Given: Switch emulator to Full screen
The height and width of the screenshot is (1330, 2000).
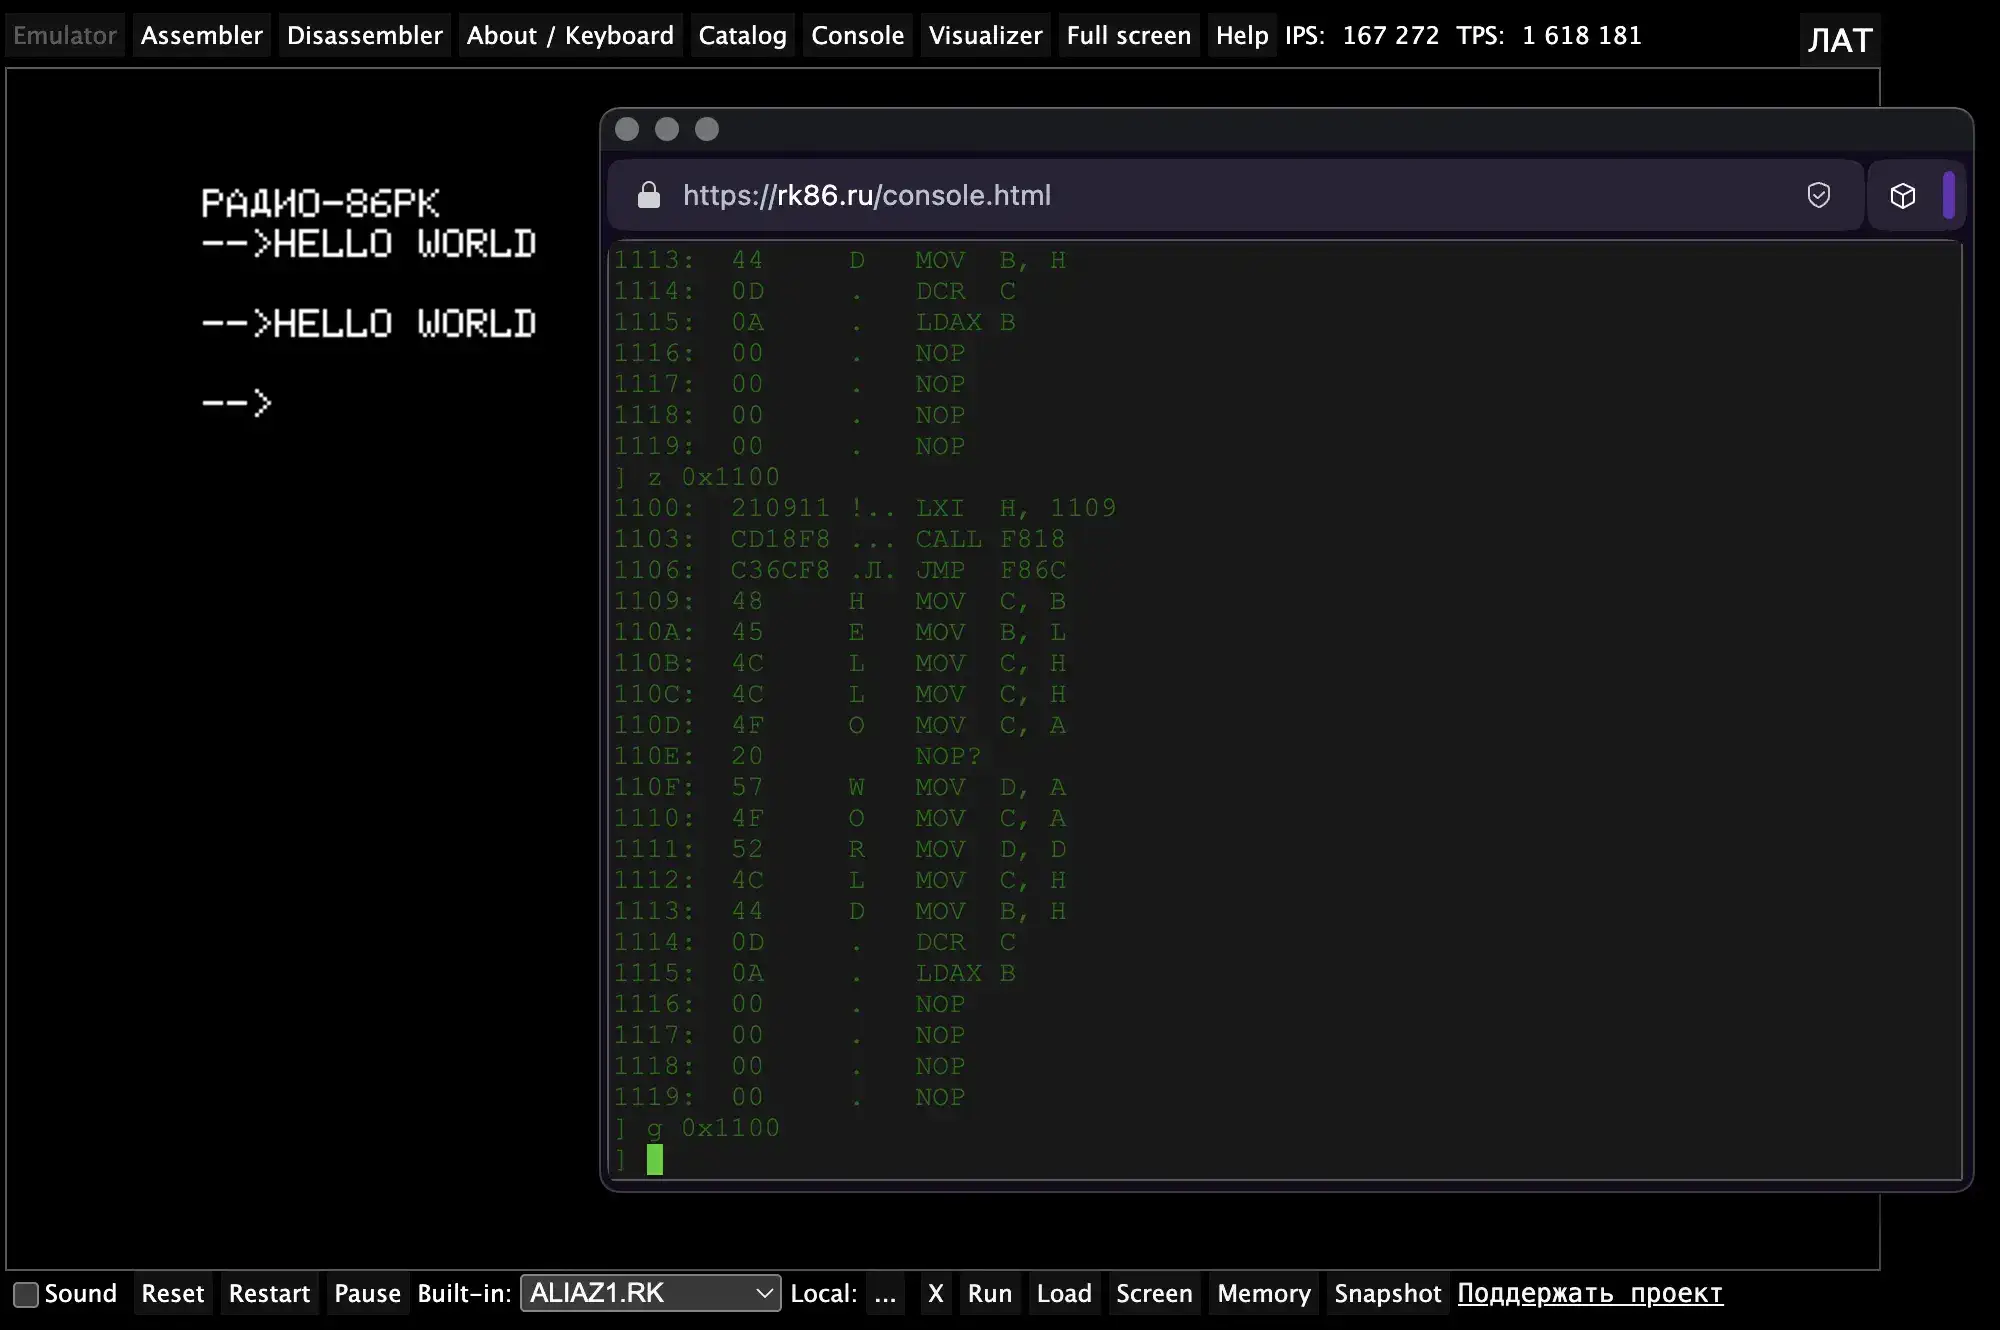Looking at the screenshot, I should tap(1129, 35).
